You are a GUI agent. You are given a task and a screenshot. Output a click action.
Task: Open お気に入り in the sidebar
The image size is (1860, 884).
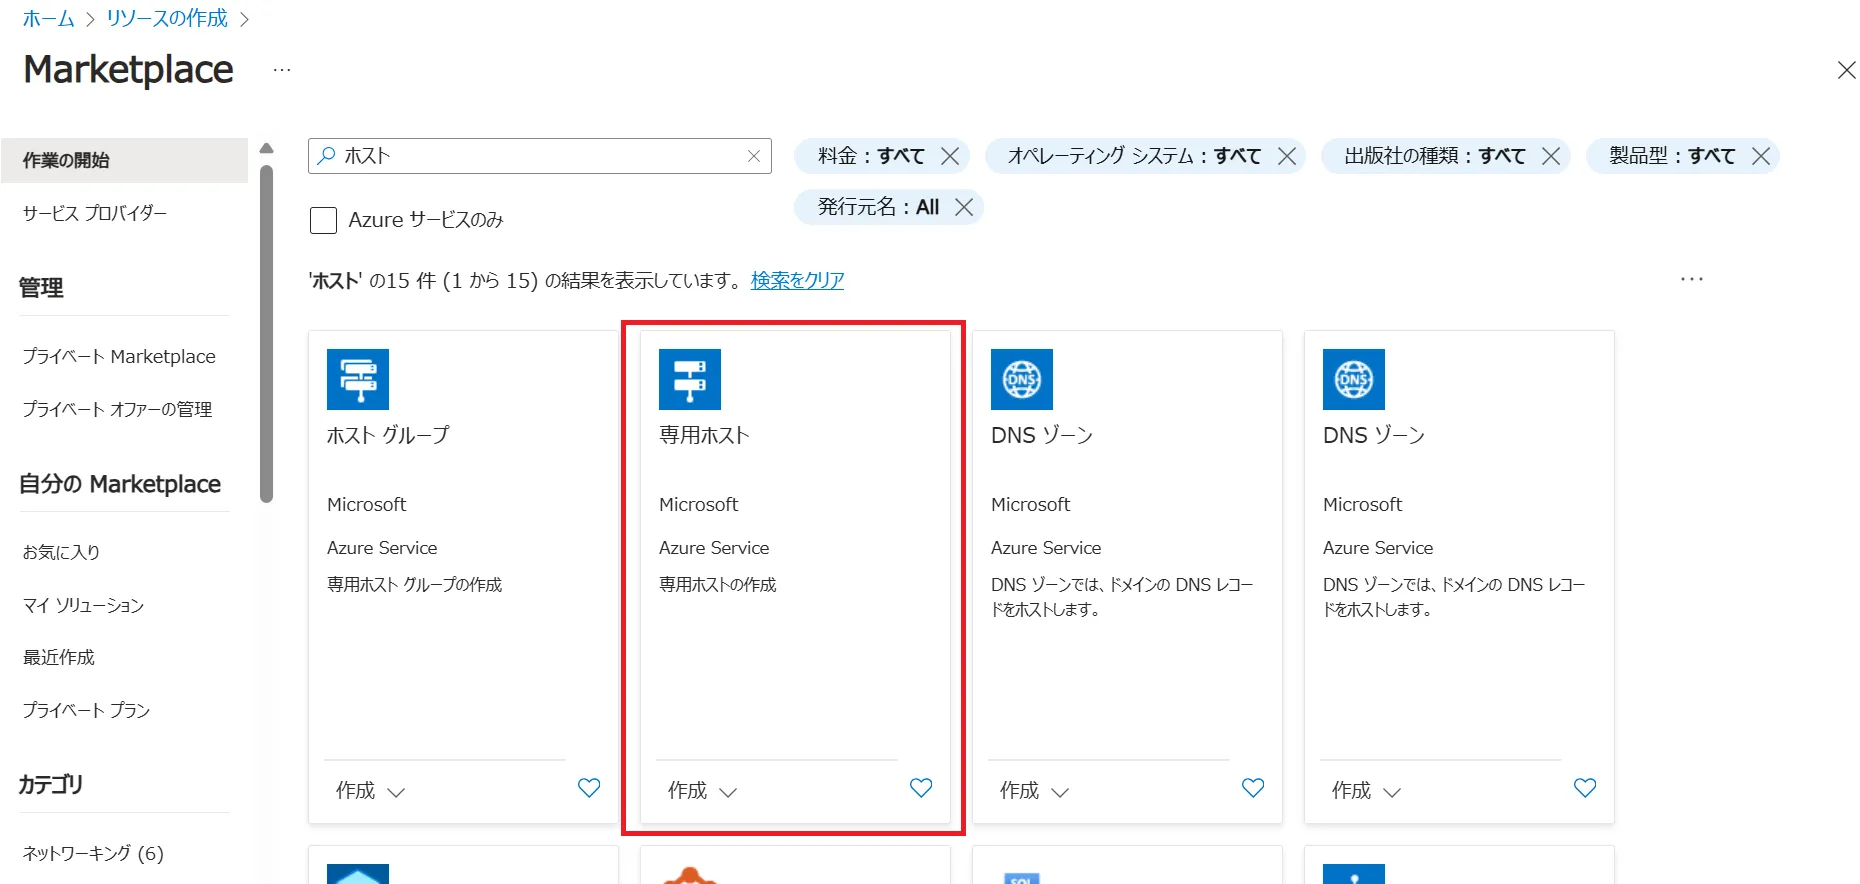tap(61, 552)
